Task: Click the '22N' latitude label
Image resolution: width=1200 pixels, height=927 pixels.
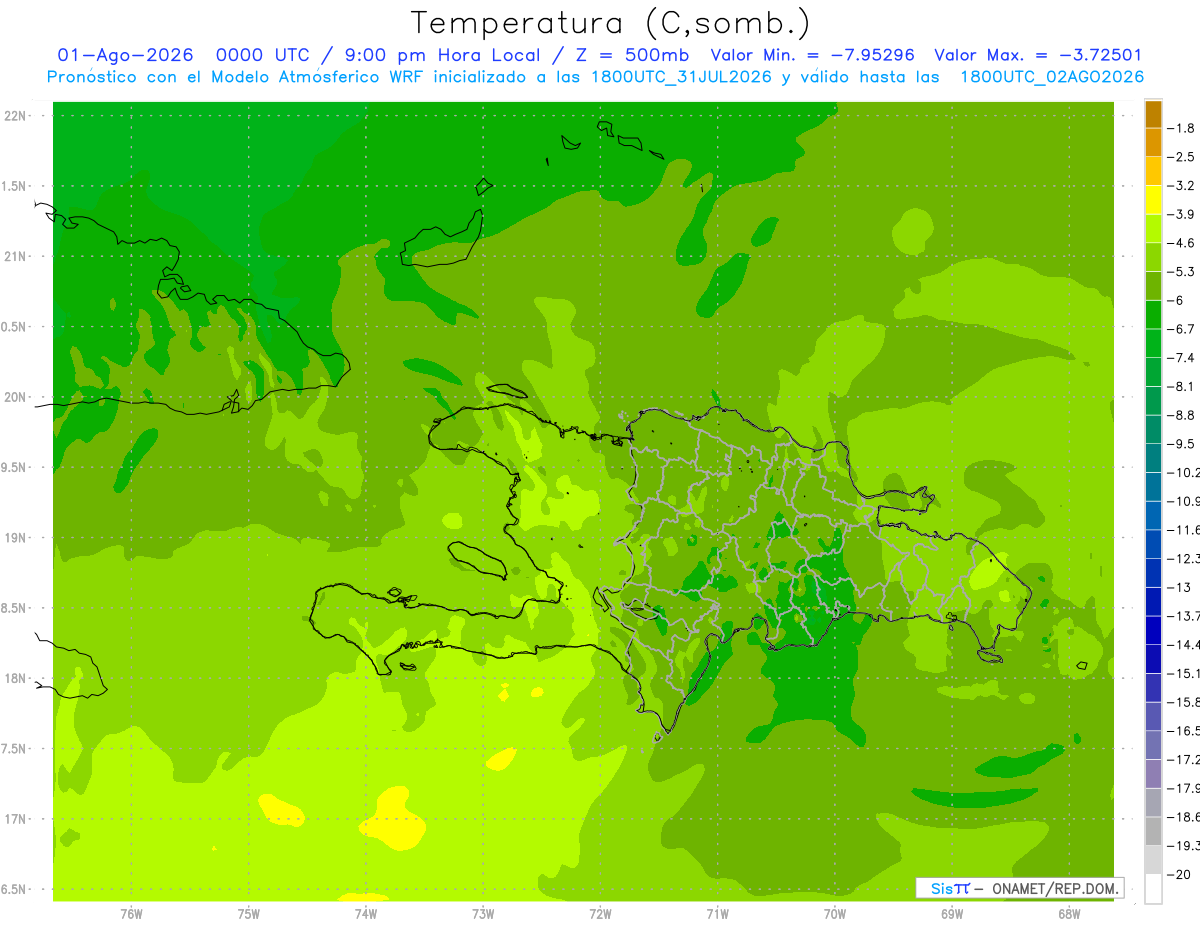Action: tap(16, 116)
